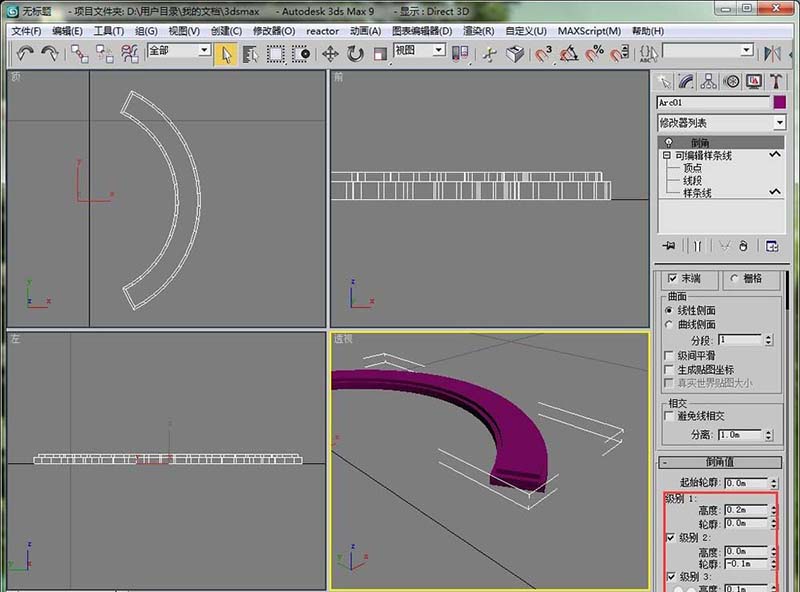Select 顶点 sub-object in modifier stack
Screen dimensions: 800x592
pos(692,169)
